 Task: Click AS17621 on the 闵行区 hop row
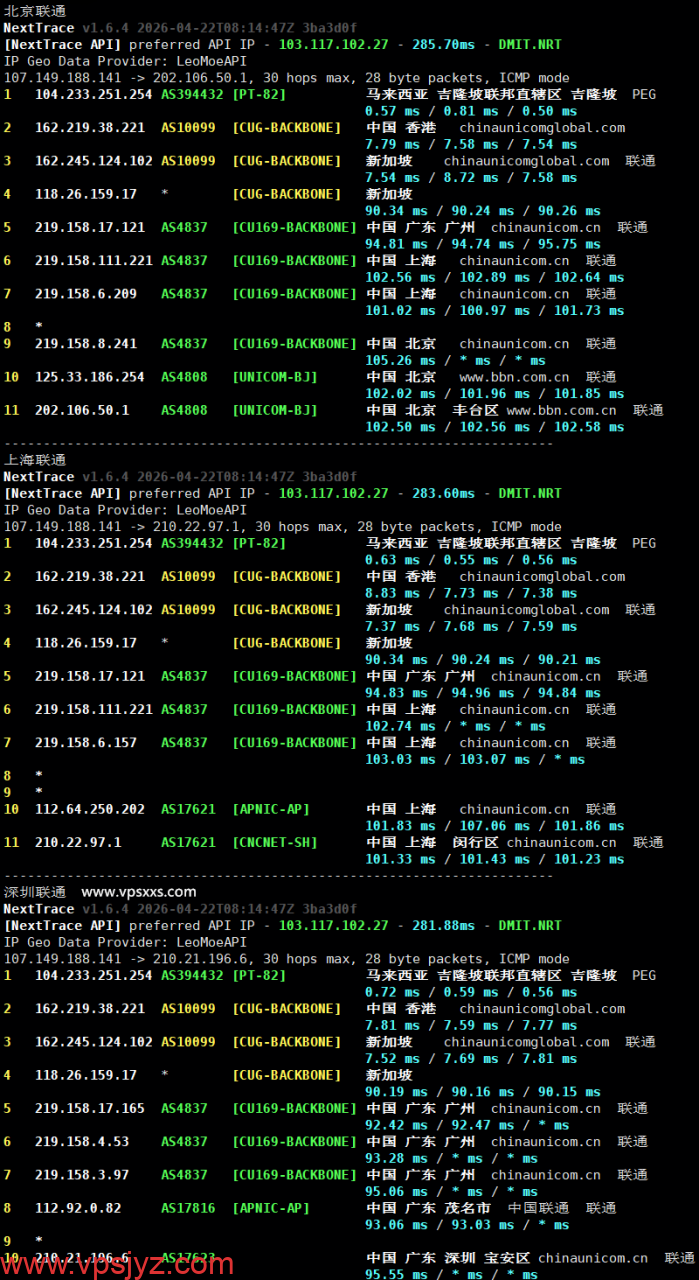coord(188,842)
